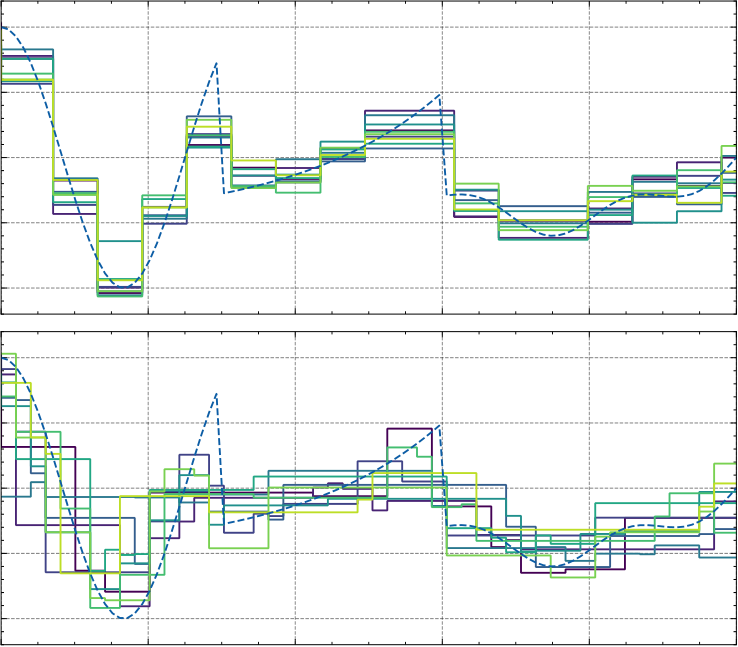Select the second dashed peak in lower plot
This screenshot has width=738, height=647.
[x=440, y=426]
